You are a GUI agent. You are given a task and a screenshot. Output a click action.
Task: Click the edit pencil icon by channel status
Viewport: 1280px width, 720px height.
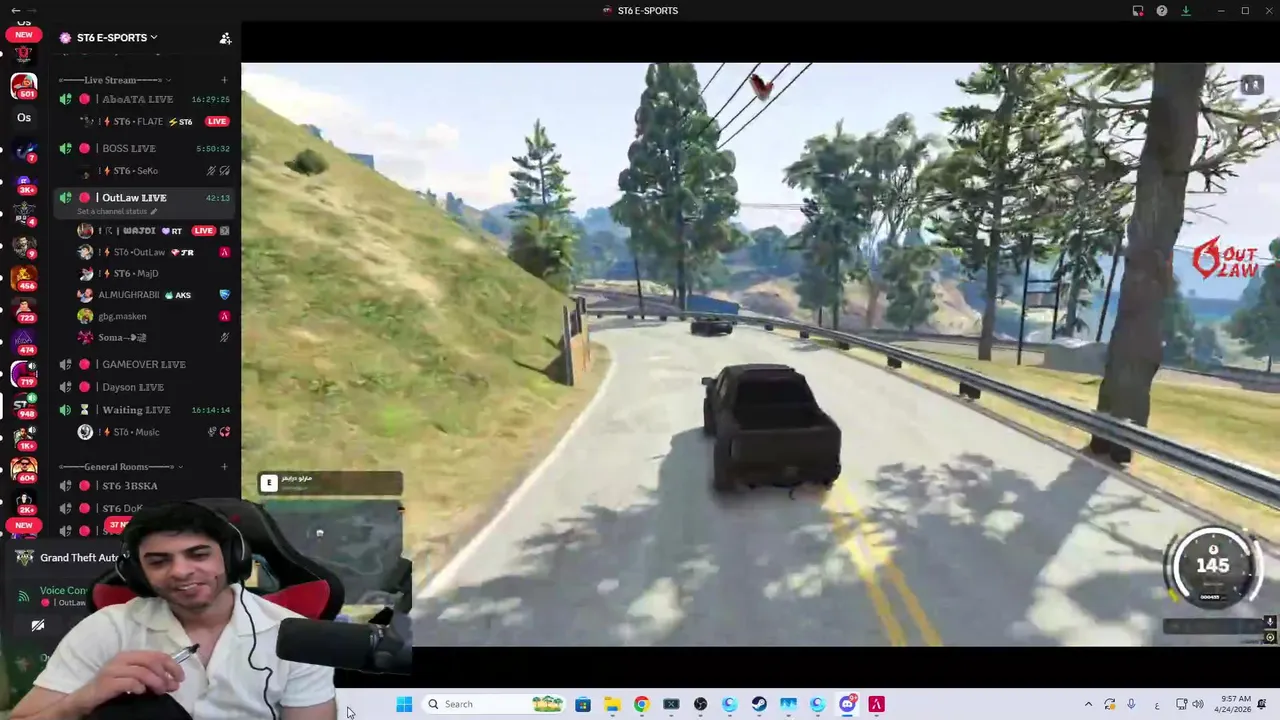[154, 212]
